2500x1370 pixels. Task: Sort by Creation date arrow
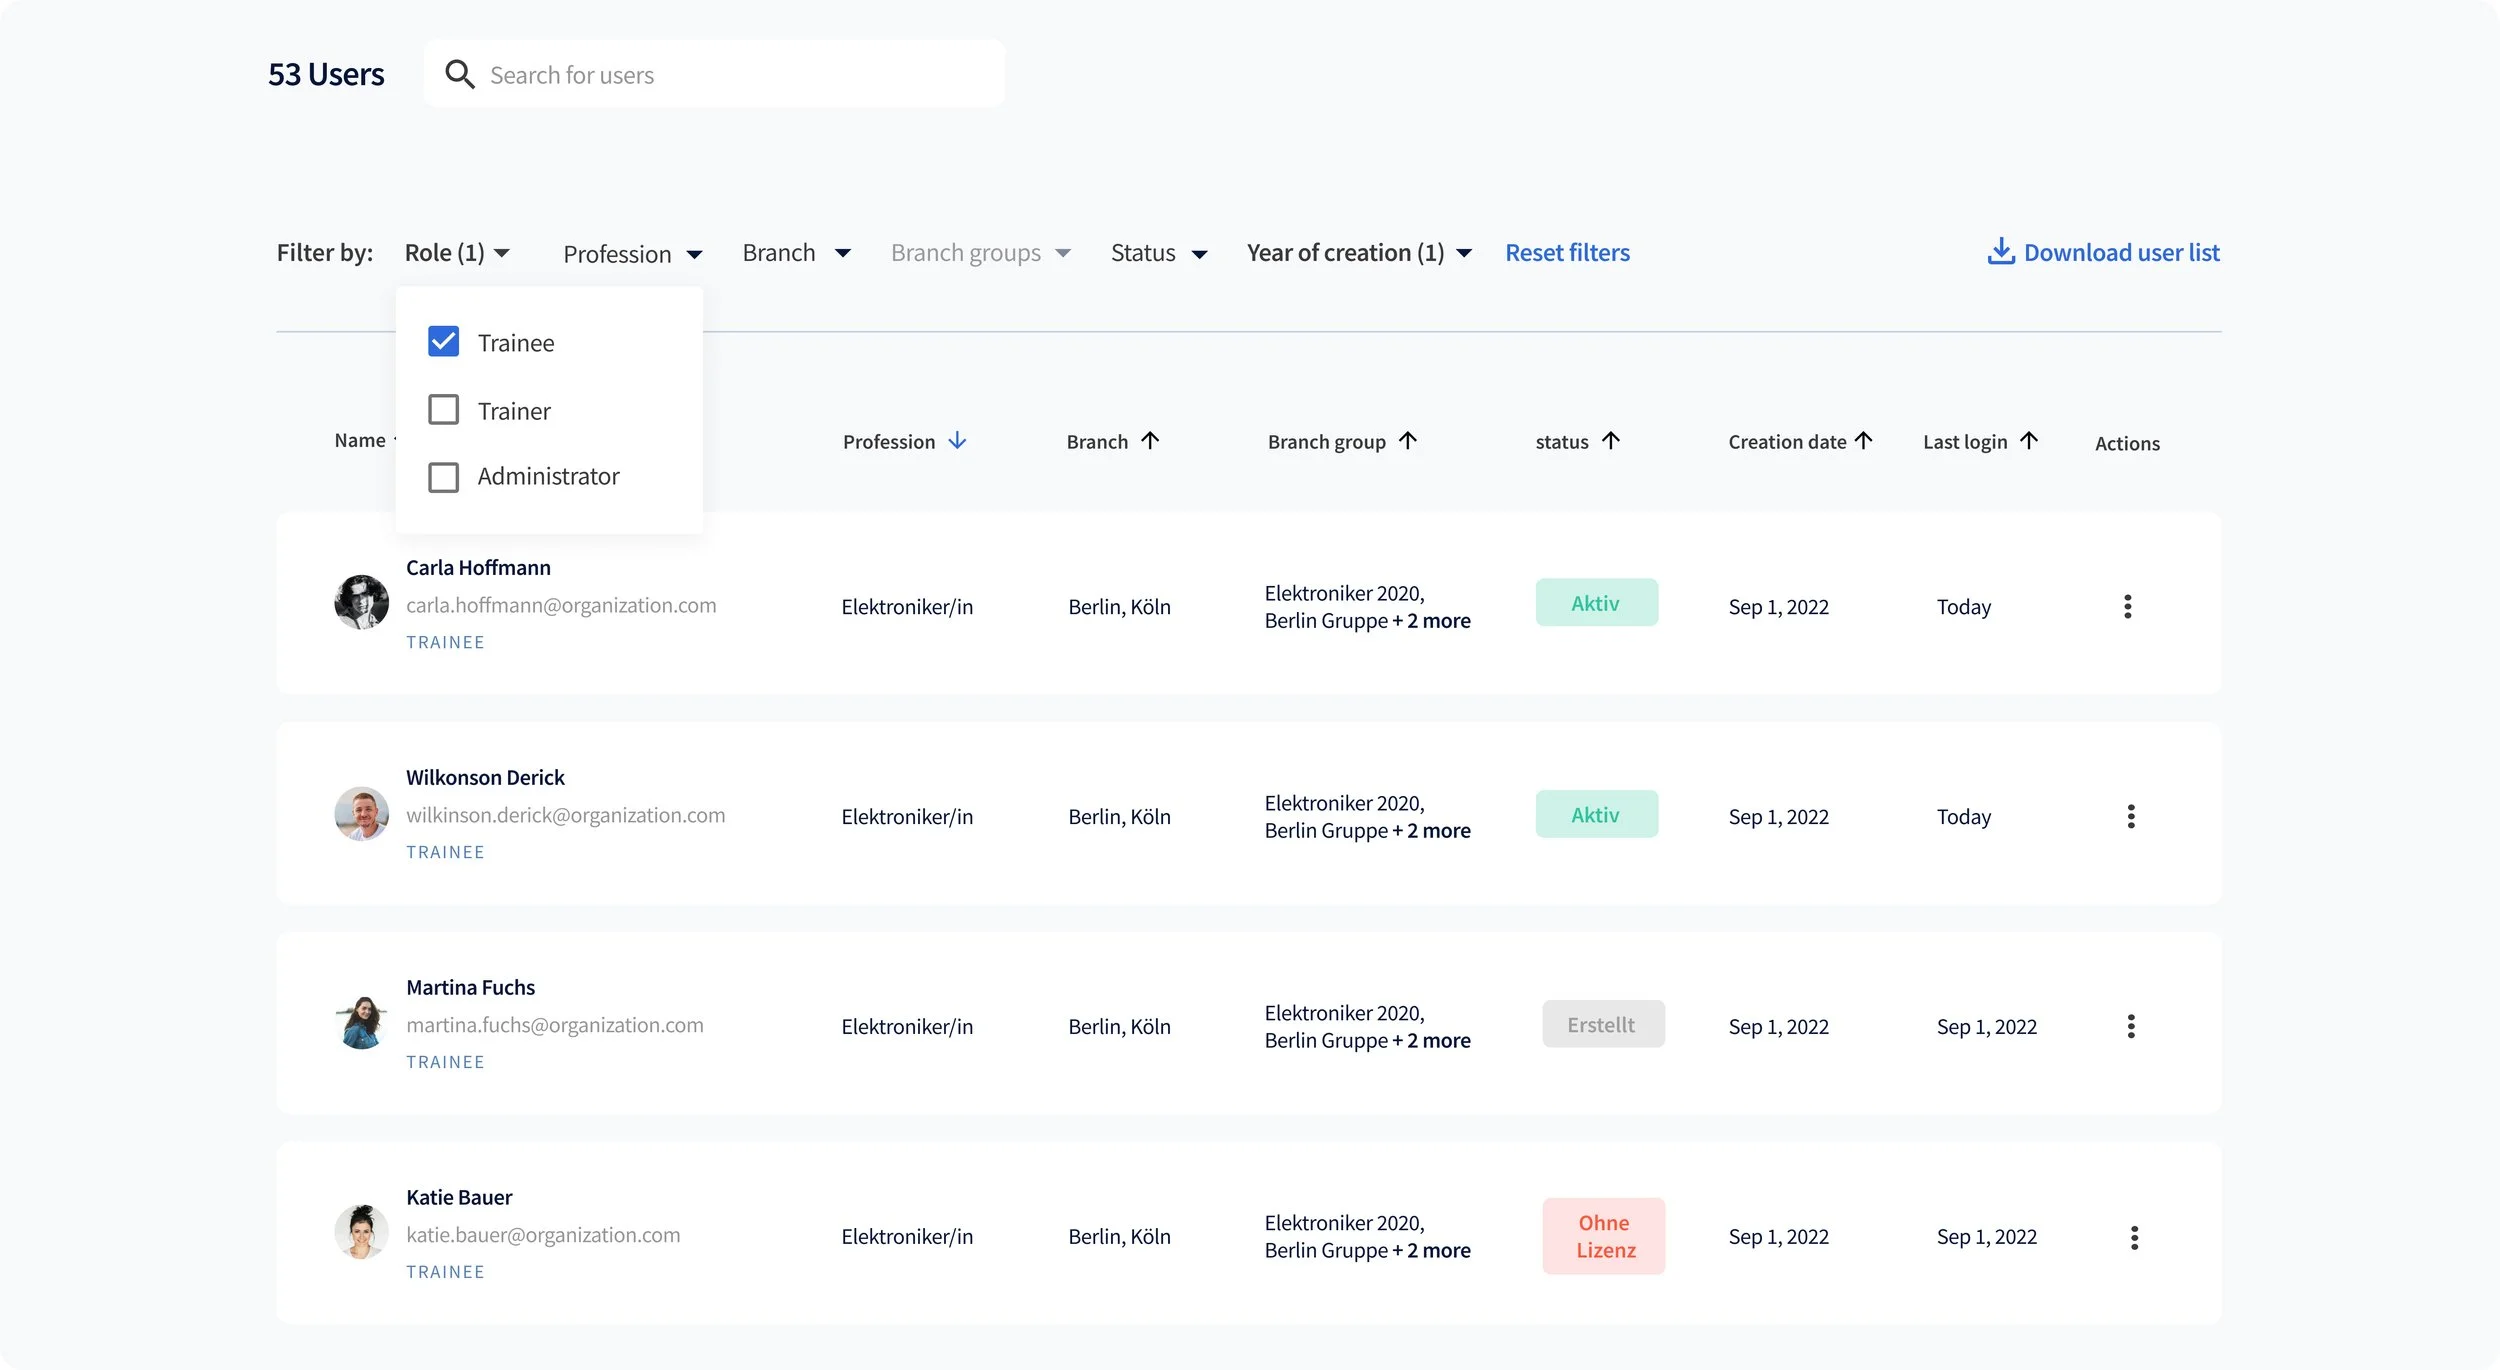tap(1863, 441)
